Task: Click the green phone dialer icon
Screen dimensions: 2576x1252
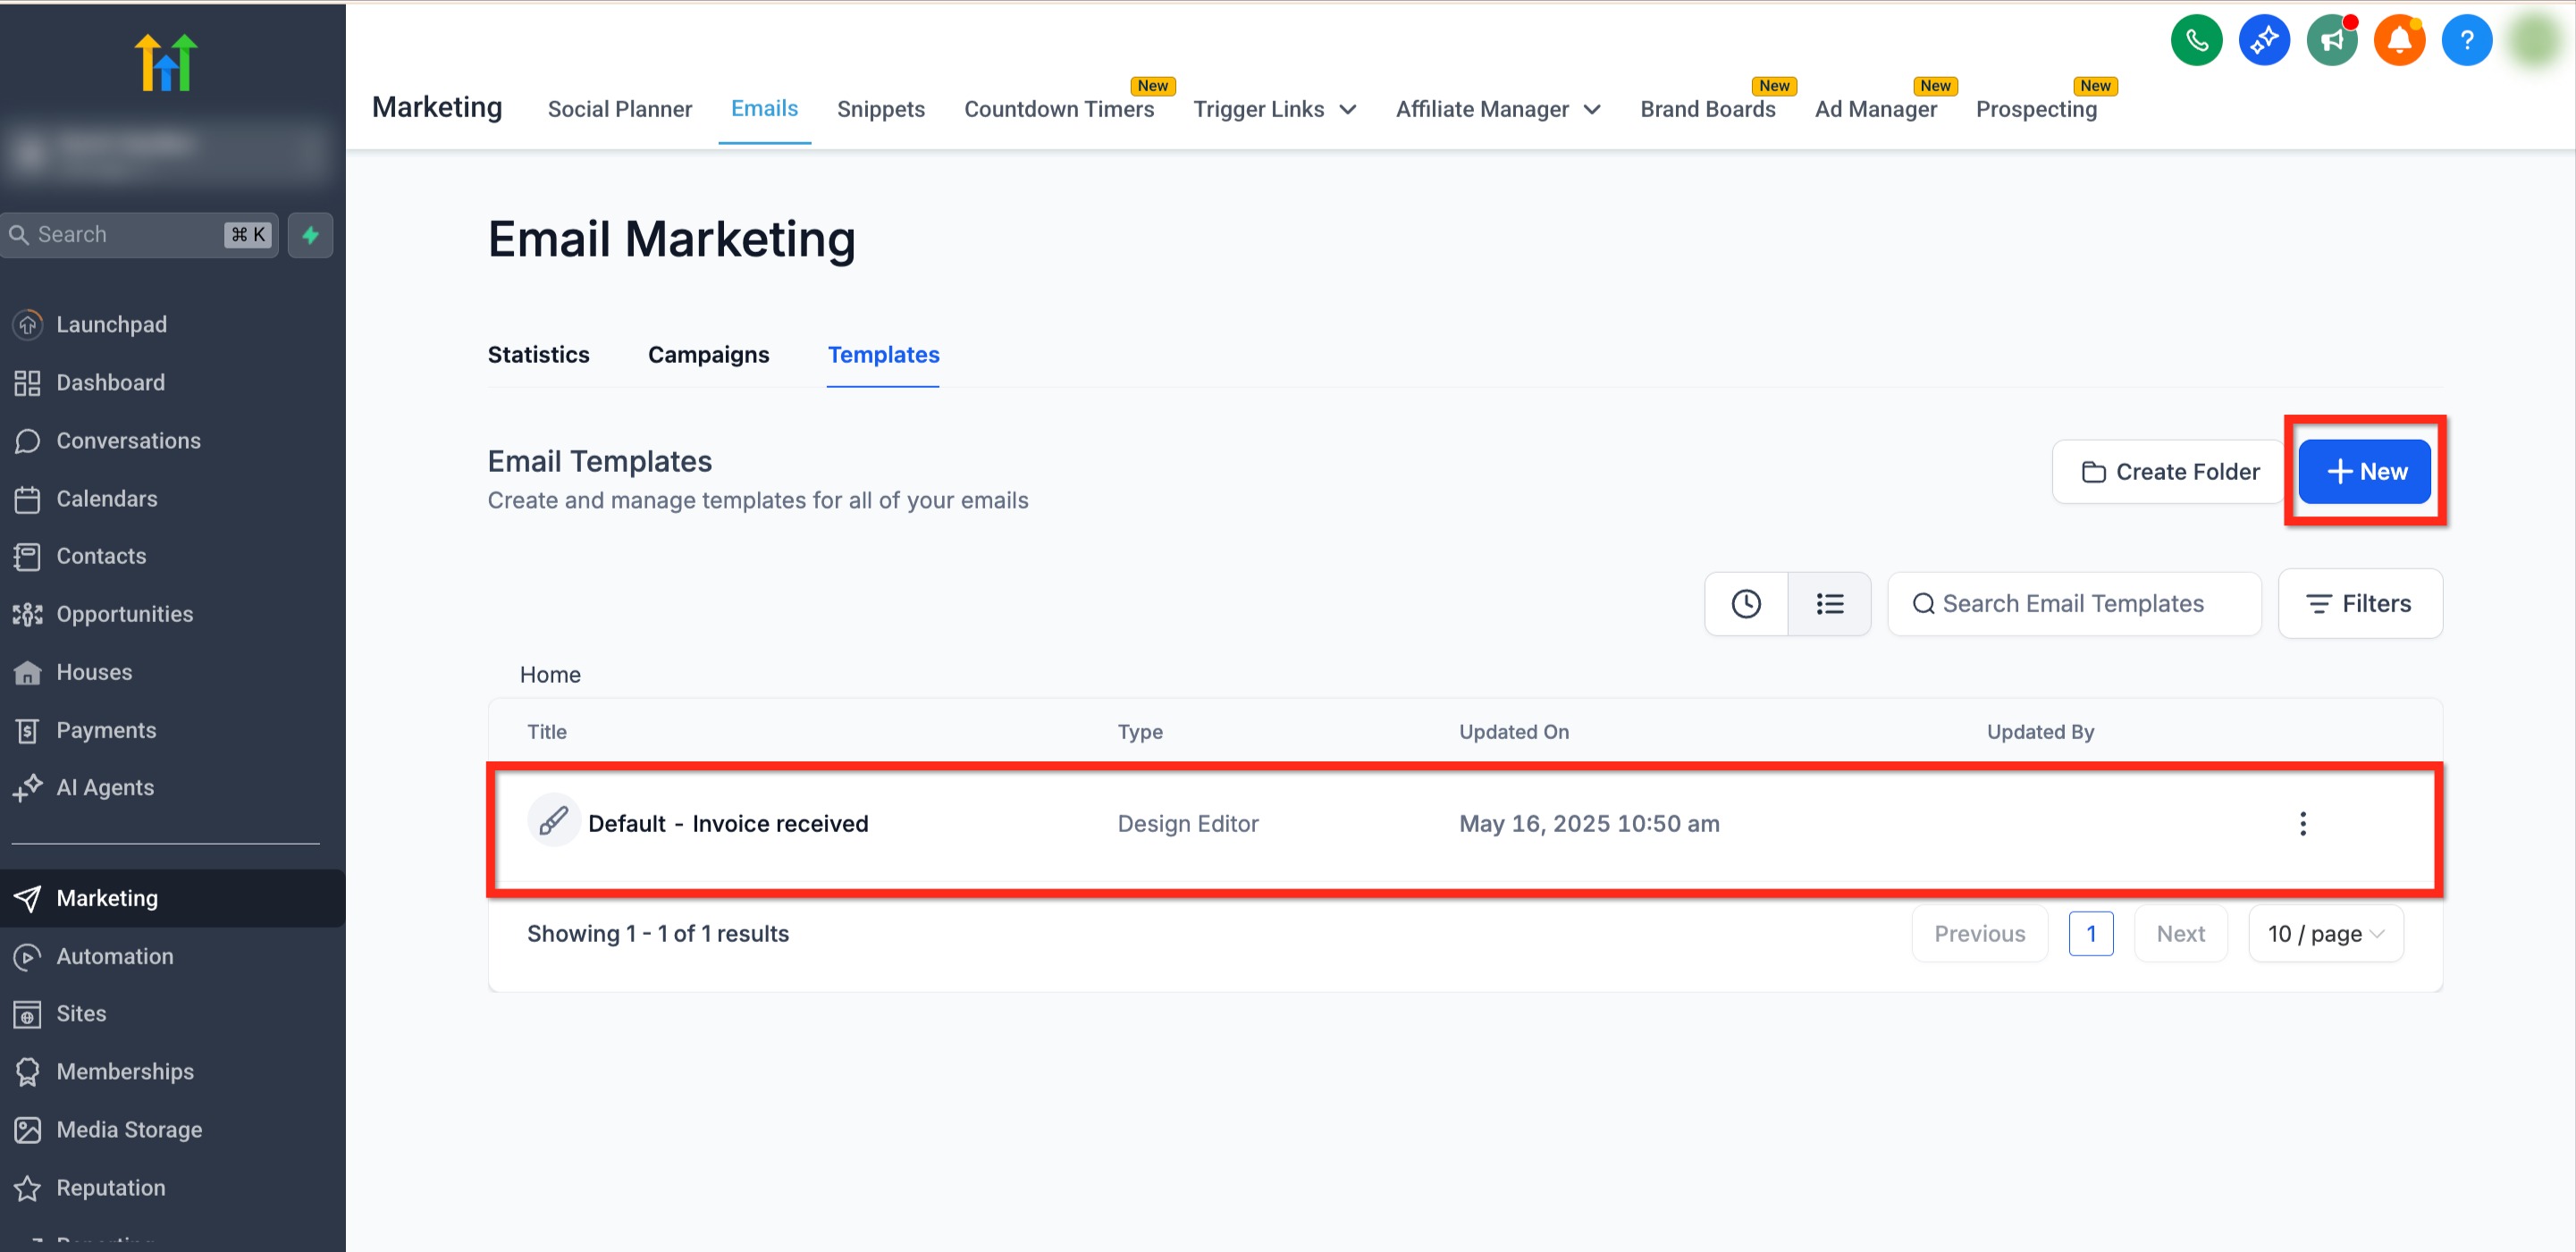Action: pos(2196,41)
